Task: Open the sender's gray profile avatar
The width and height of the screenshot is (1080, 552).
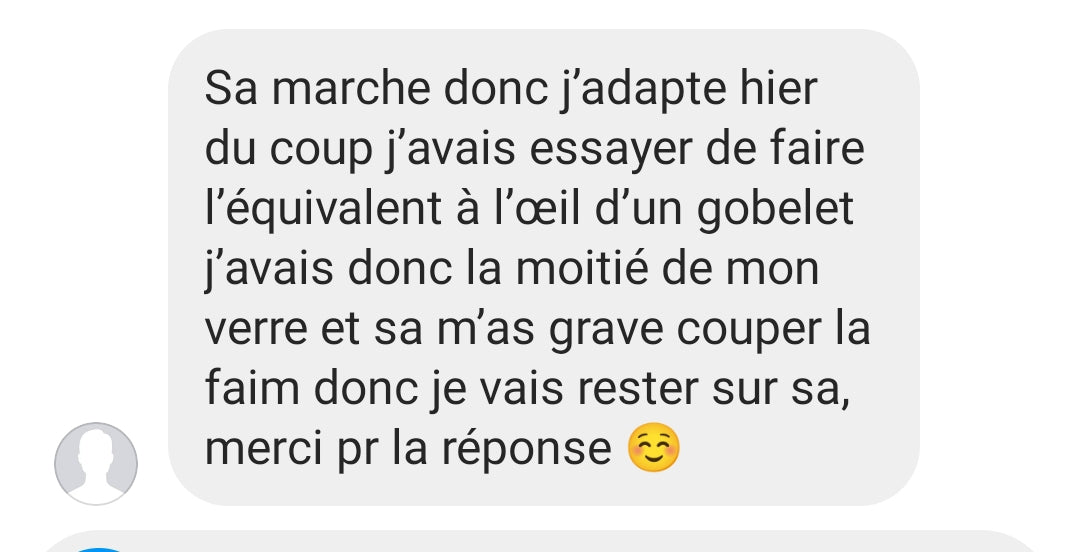Action: 96,464
